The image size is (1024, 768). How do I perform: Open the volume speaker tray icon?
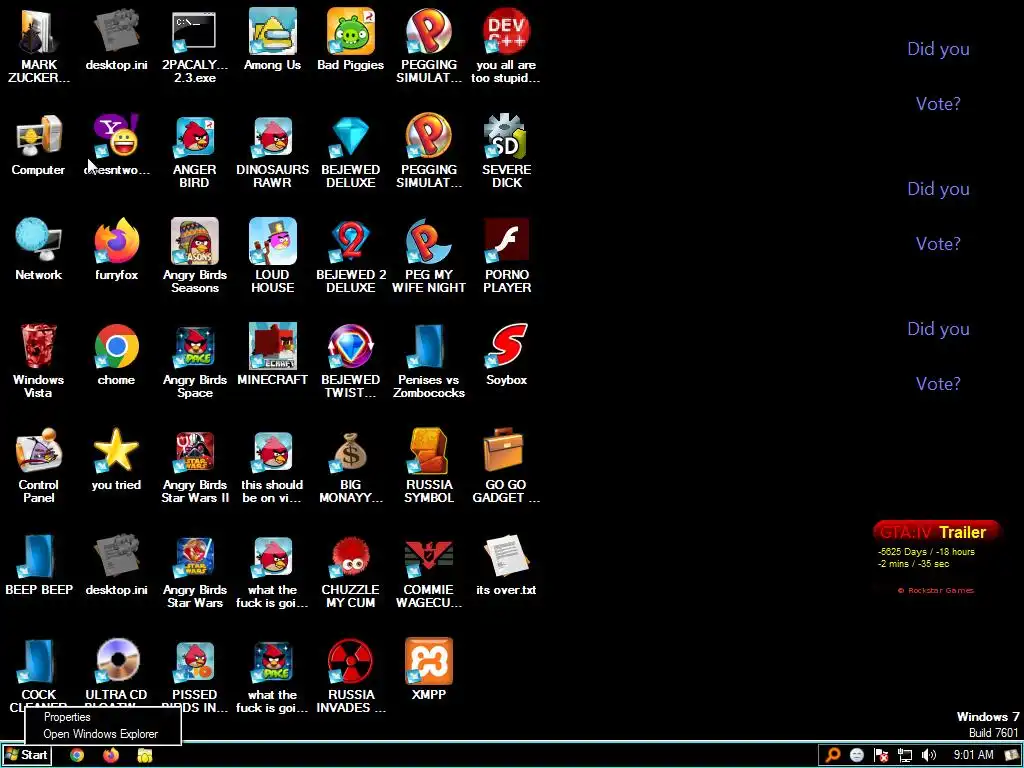[929, 755]
